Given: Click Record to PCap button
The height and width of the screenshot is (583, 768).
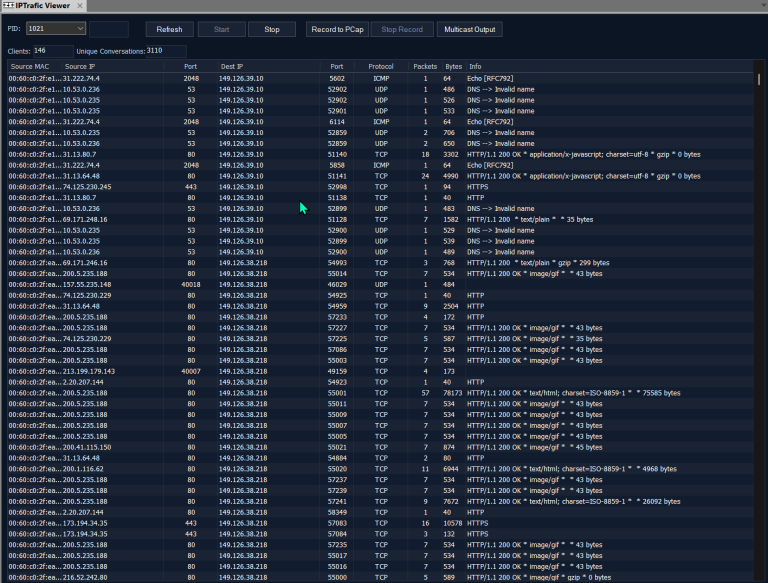Looking at the screenshot, I should click(x=337, y=29).
